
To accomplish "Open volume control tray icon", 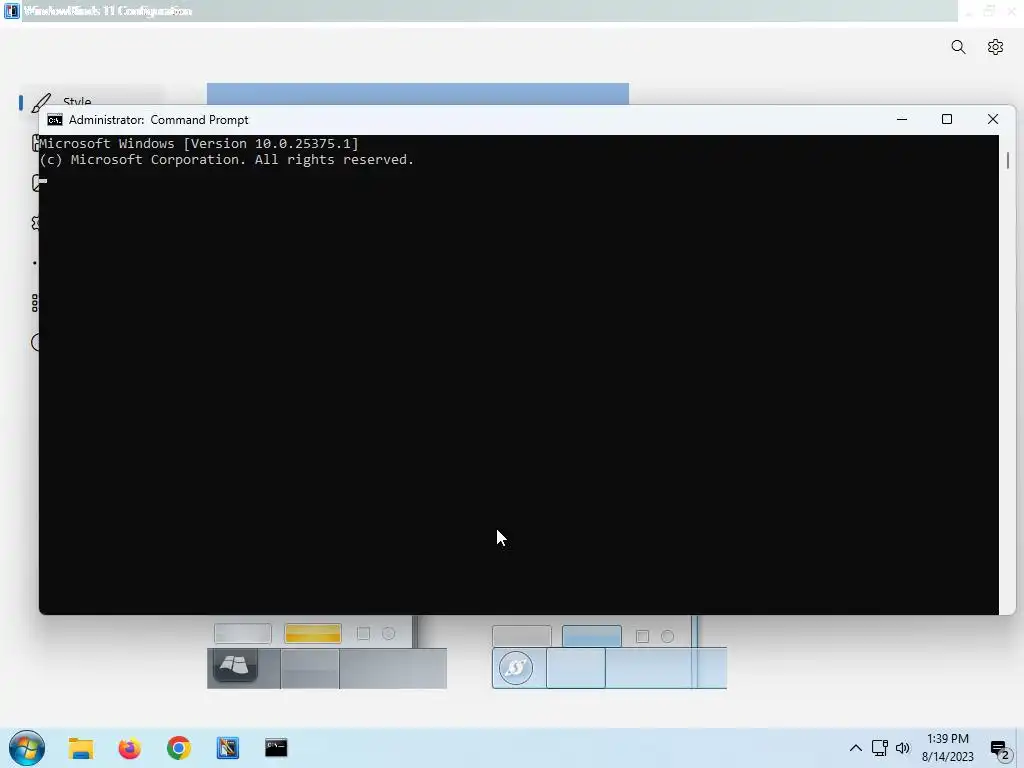I will [903, 748].
